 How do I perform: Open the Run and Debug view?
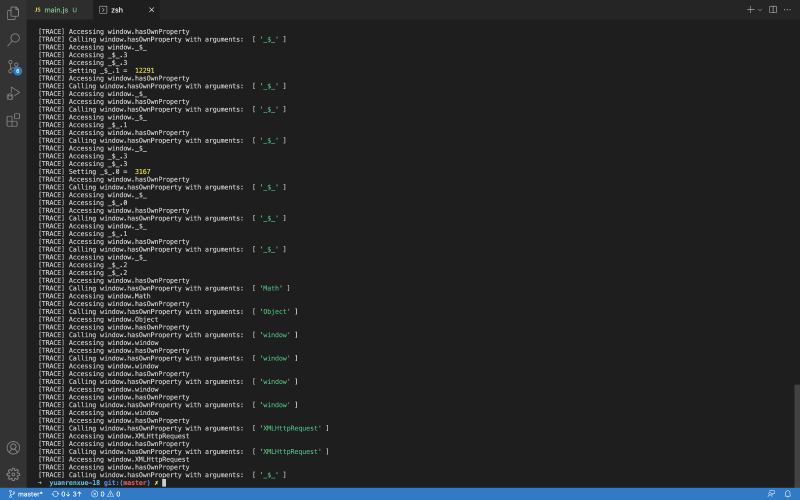[x=13, y=93]
